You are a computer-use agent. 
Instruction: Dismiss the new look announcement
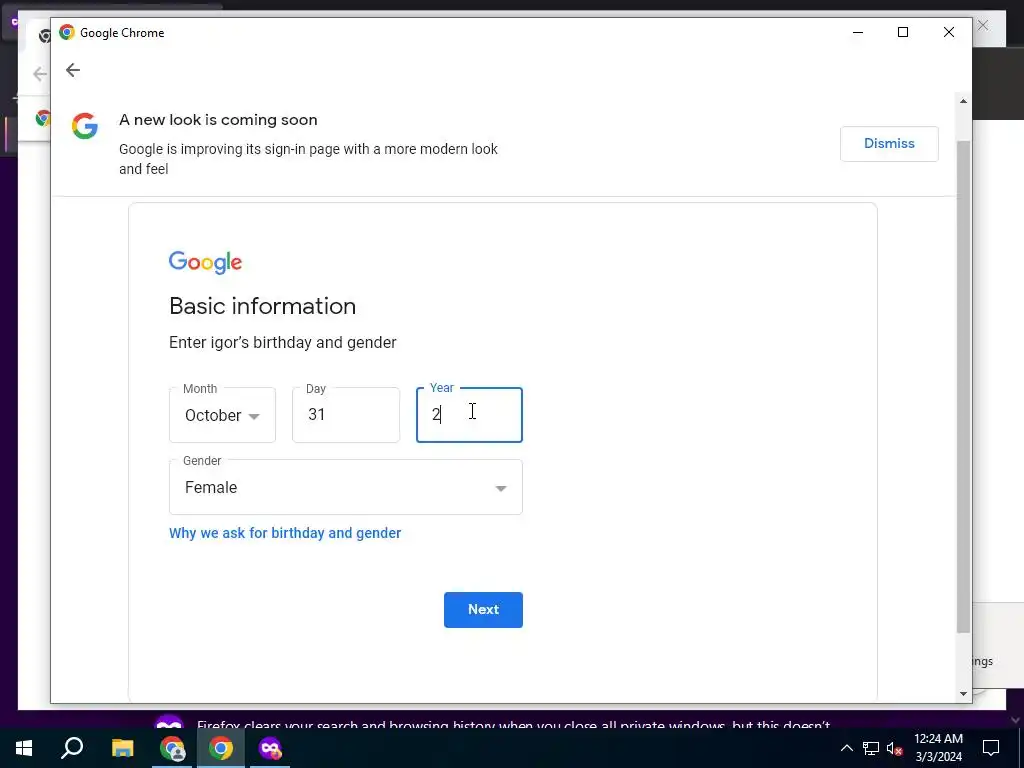889,144
